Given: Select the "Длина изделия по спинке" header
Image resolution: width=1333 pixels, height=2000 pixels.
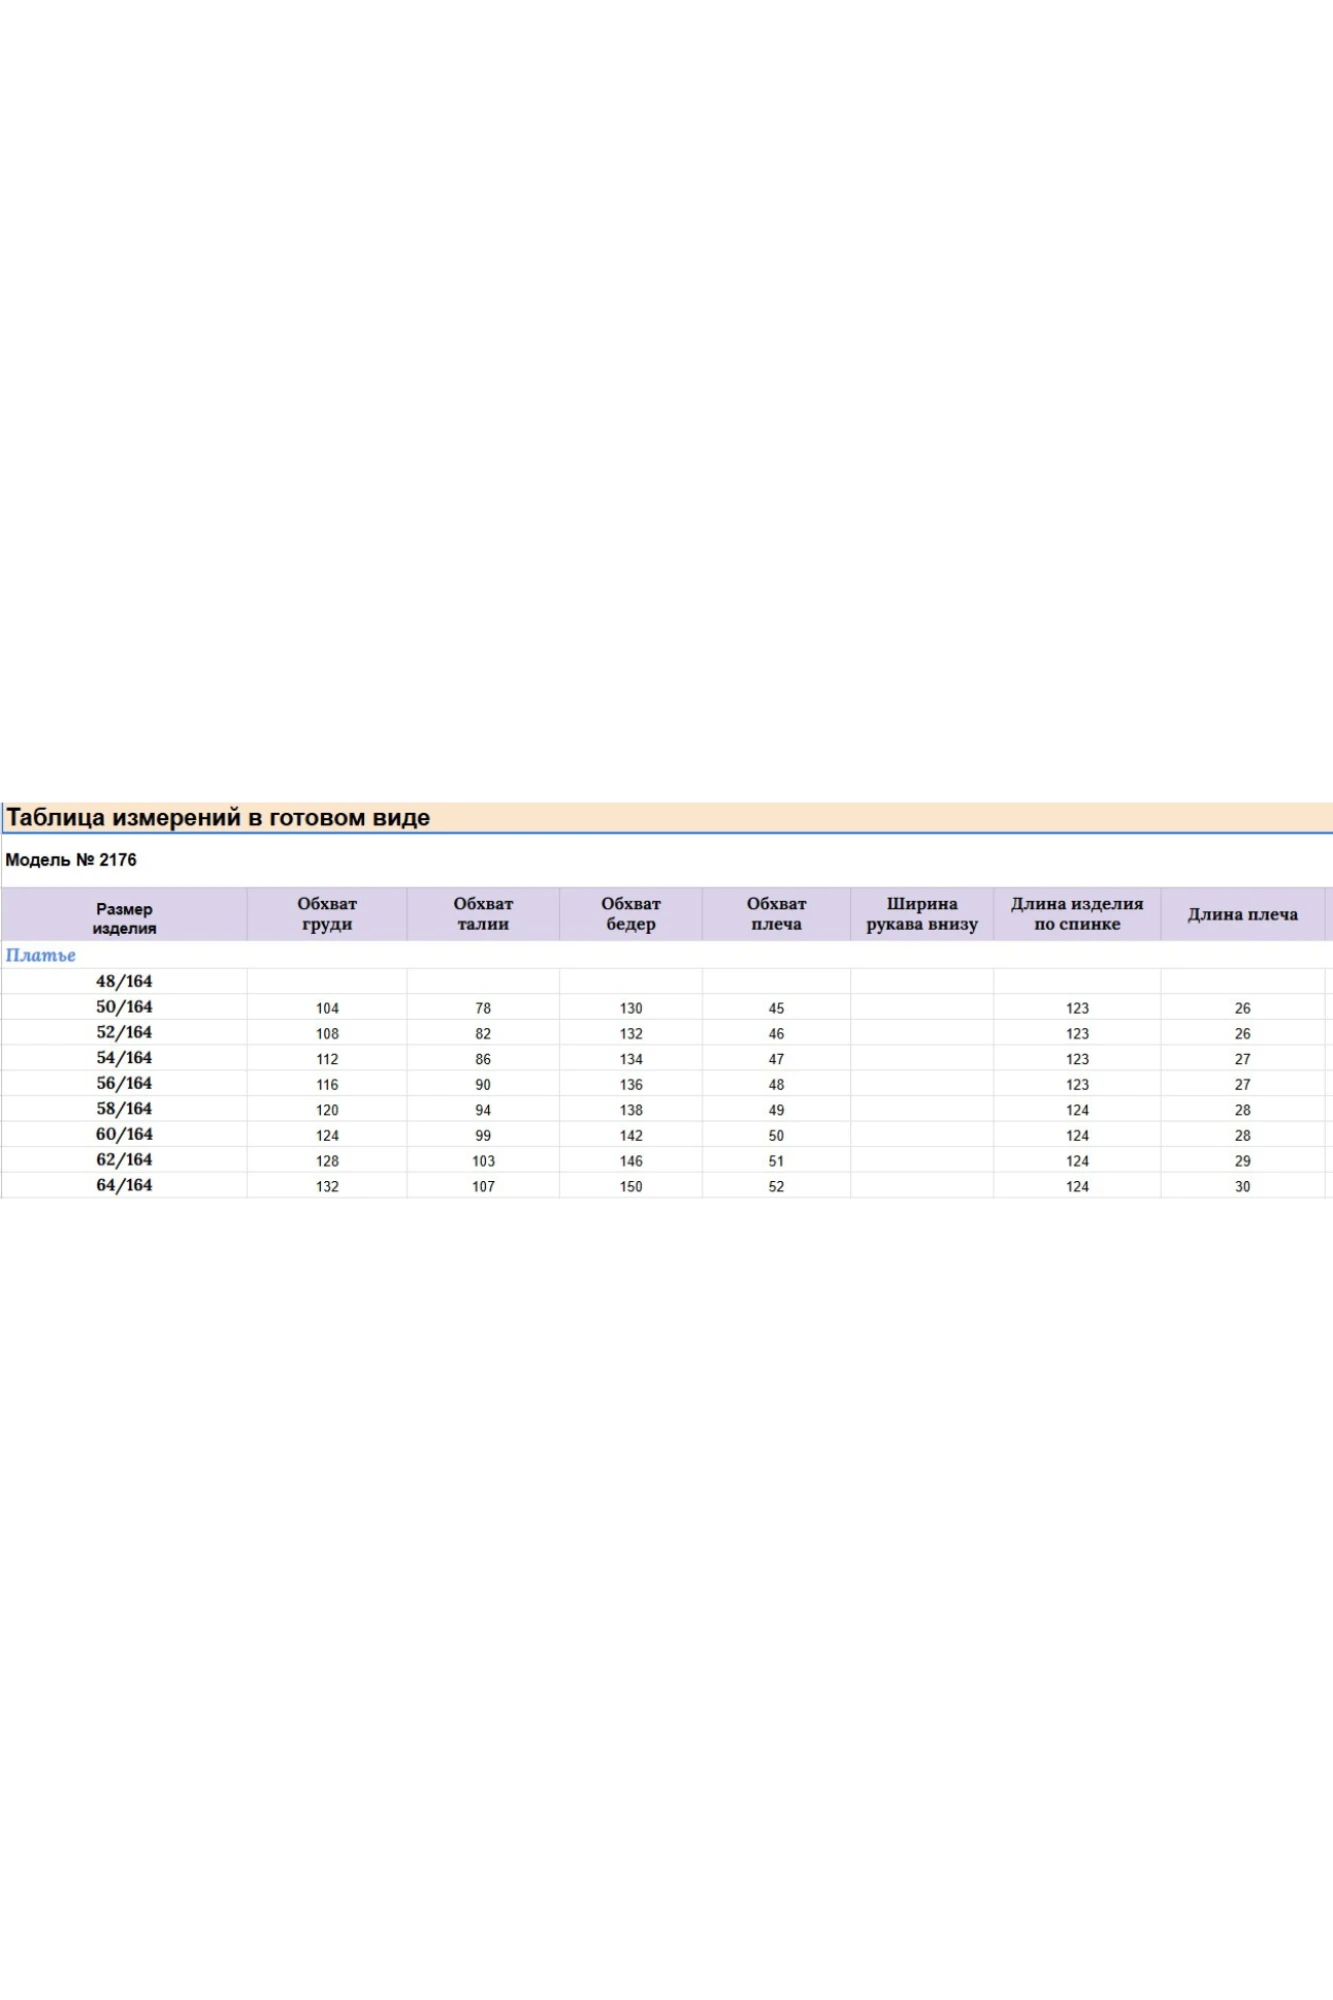Looking at the screenshot, I should click(x=1077, y=914).
